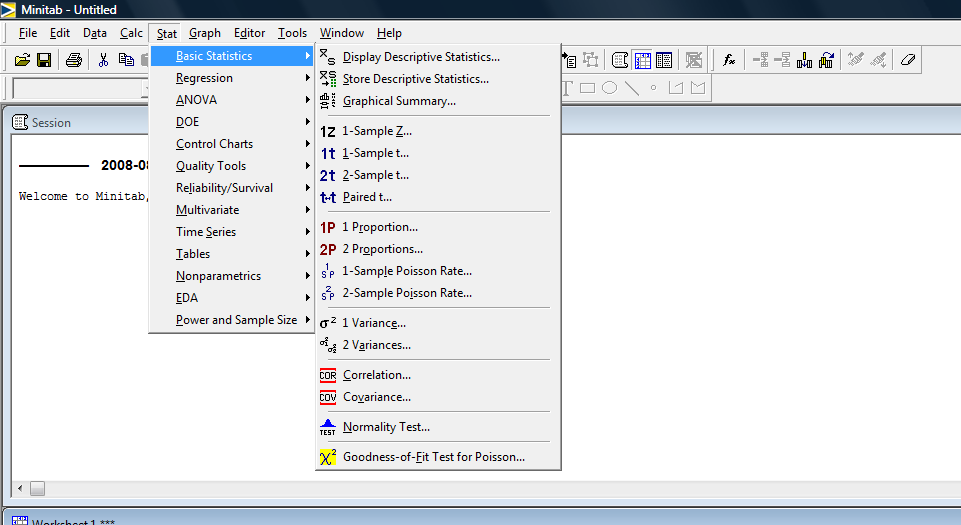The width and height of the screenshot is (961, 525).
Task: Choose the 2 Variances test
Action: 438,346
